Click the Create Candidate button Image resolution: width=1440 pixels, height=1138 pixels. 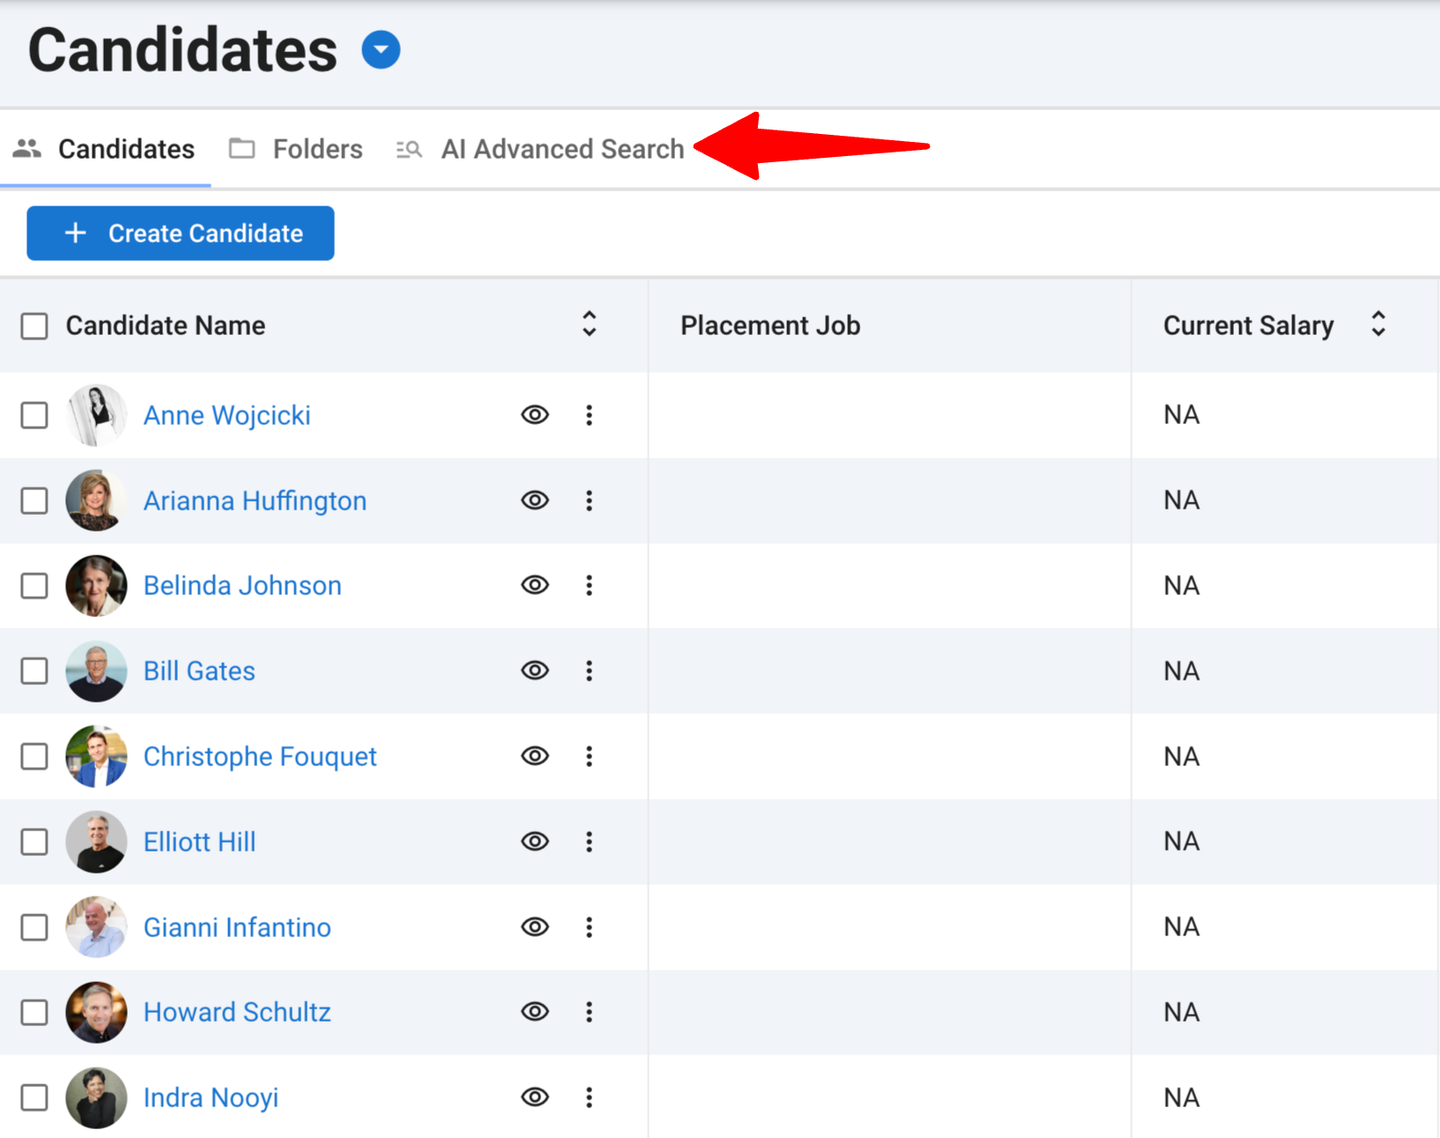point(180,233)
